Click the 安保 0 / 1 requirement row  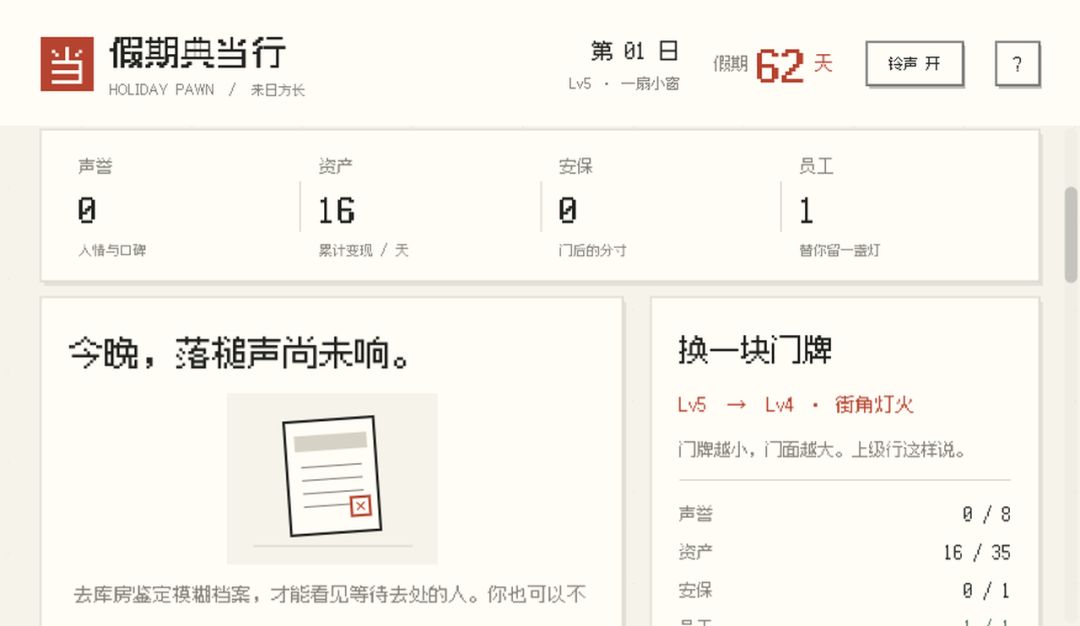(844, 590)
